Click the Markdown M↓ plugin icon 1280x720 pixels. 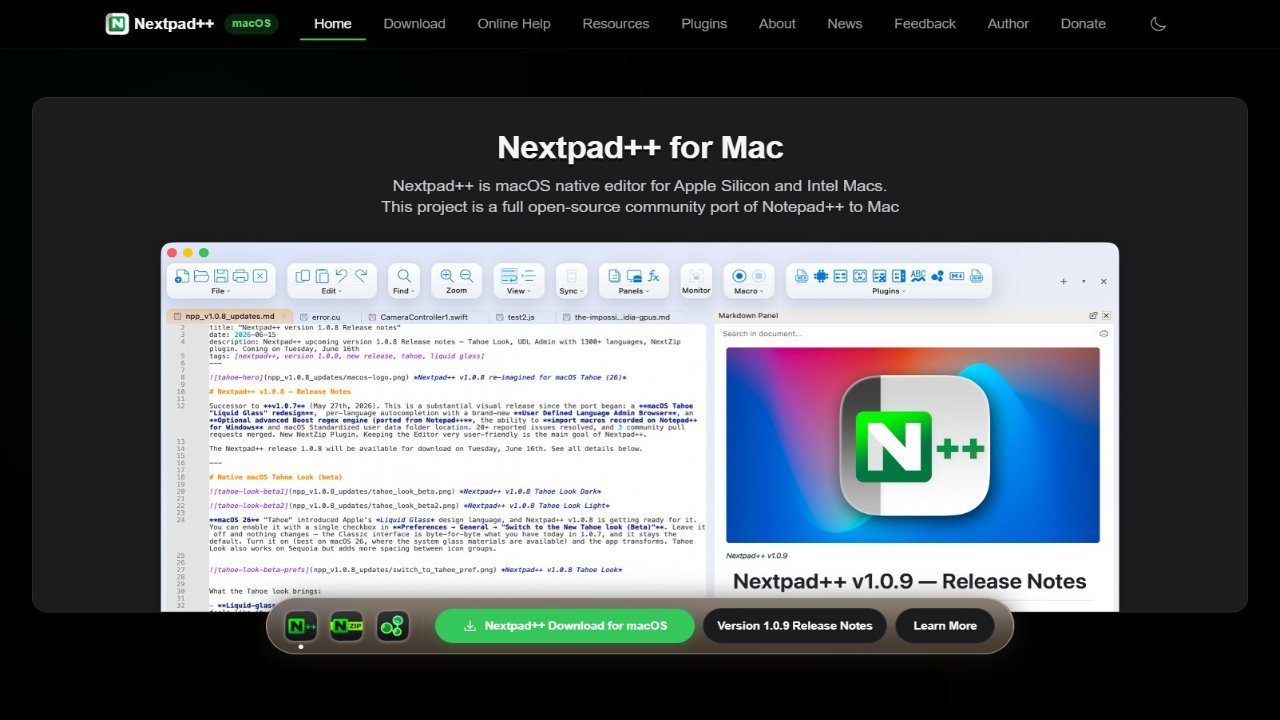(x=956, y=276)
